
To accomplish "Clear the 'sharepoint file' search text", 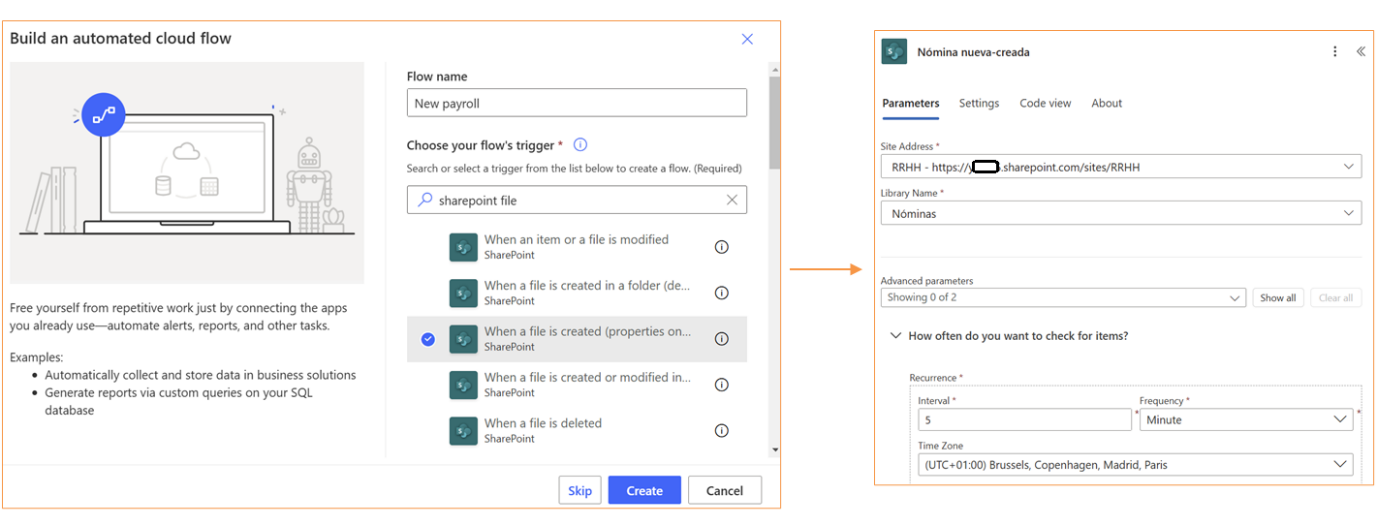I will (x=732, y=200).
